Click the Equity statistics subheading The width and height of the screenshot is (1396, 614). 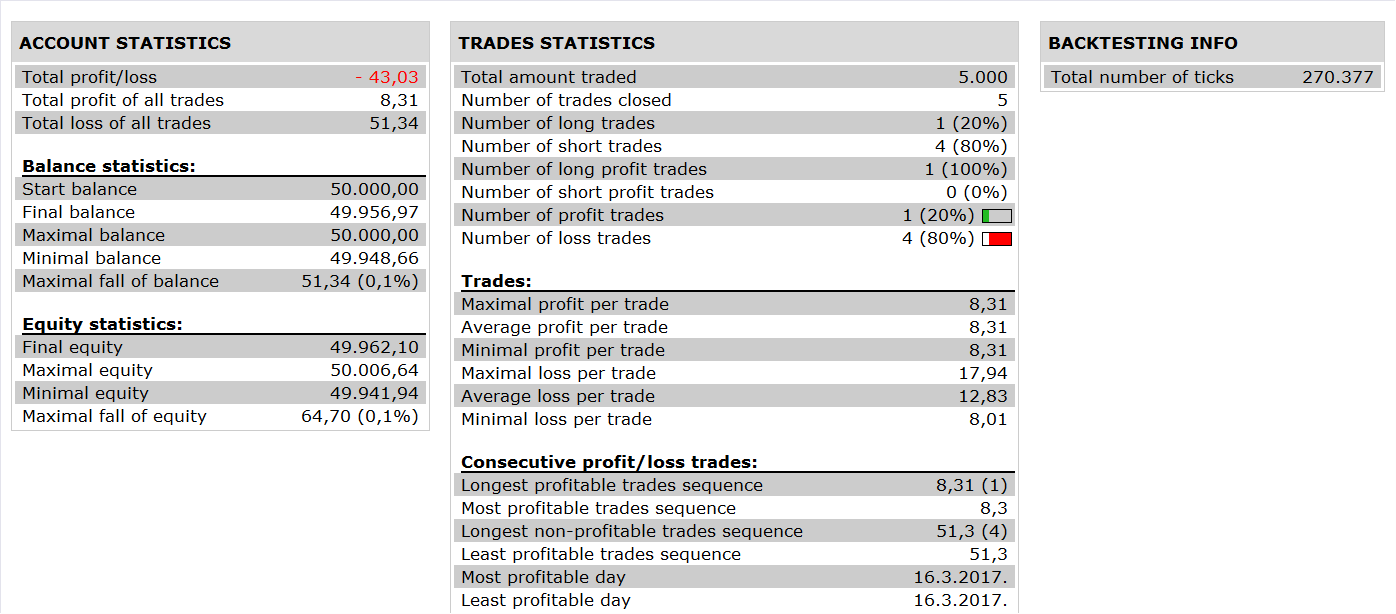tap(102, 324)
